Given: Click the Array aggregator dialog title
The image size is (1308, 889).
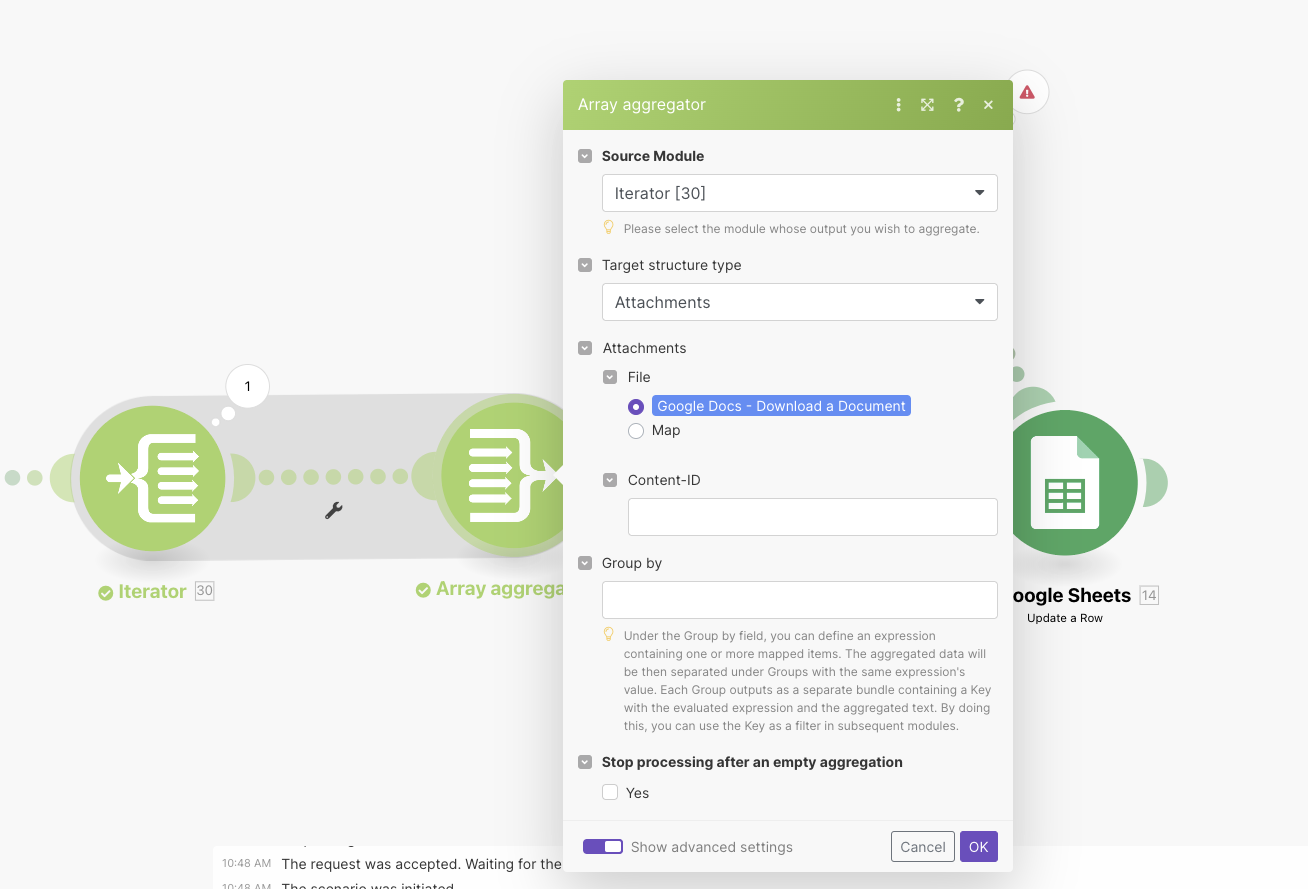Looking at the screenshot, I should tap(642, 105).
